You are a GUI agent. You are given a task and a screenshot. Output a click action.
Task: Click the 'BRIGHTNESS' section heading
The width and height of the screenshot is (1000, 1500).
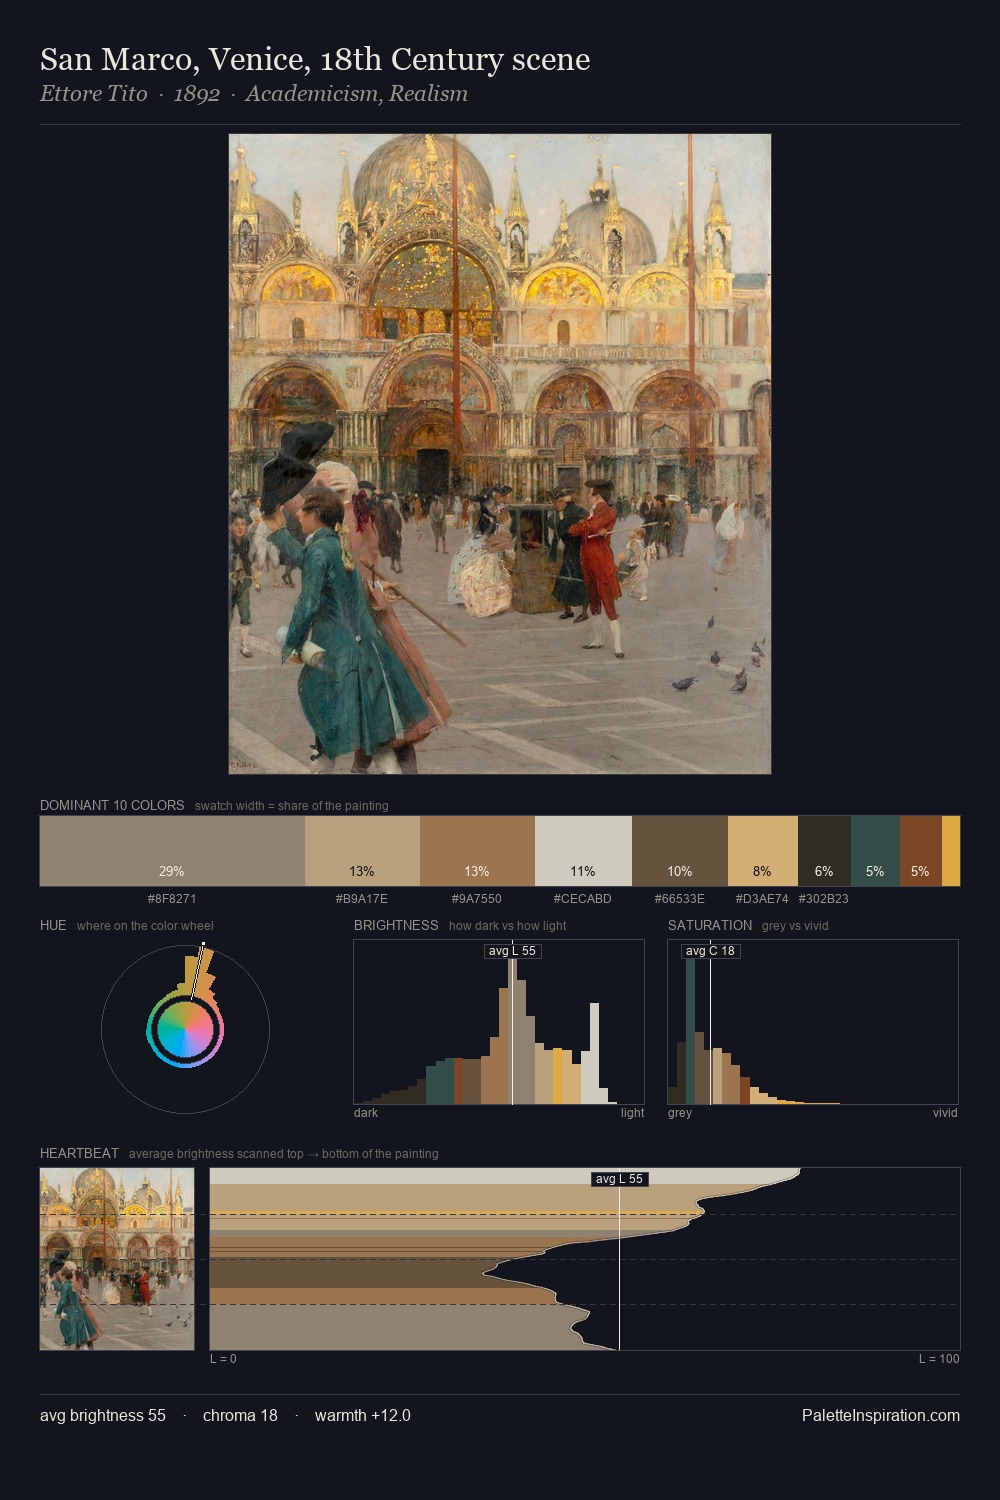coord(396,925)
